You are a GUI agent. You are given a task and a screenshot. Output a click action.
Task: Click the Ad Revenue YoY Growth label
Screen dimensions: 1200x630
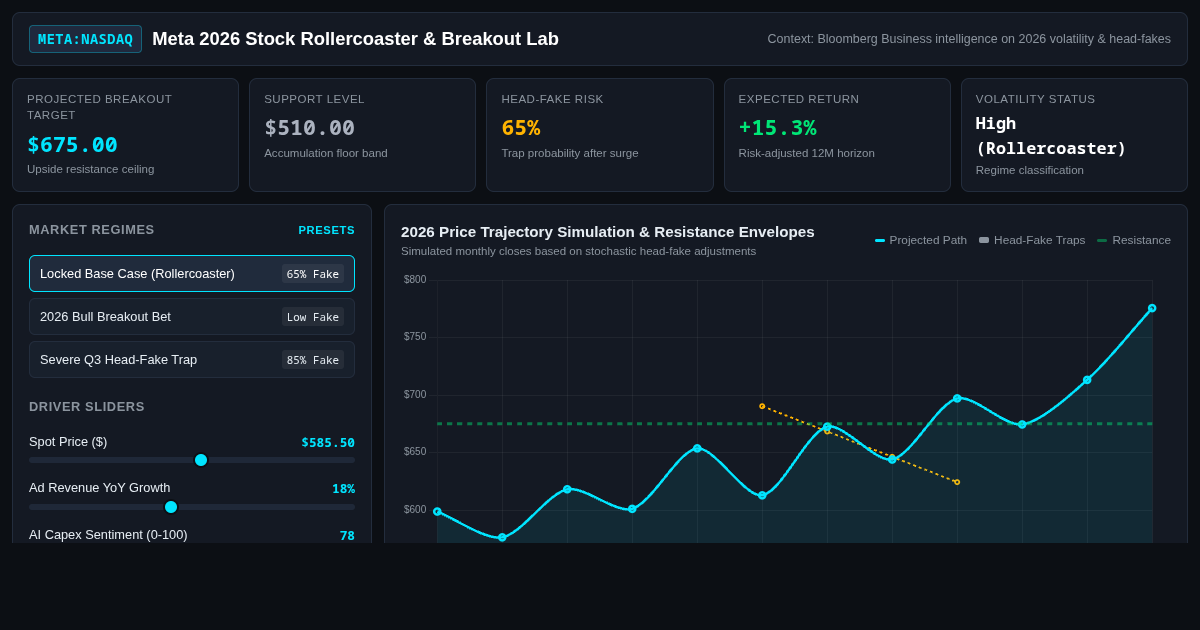(x=100, y=488)
